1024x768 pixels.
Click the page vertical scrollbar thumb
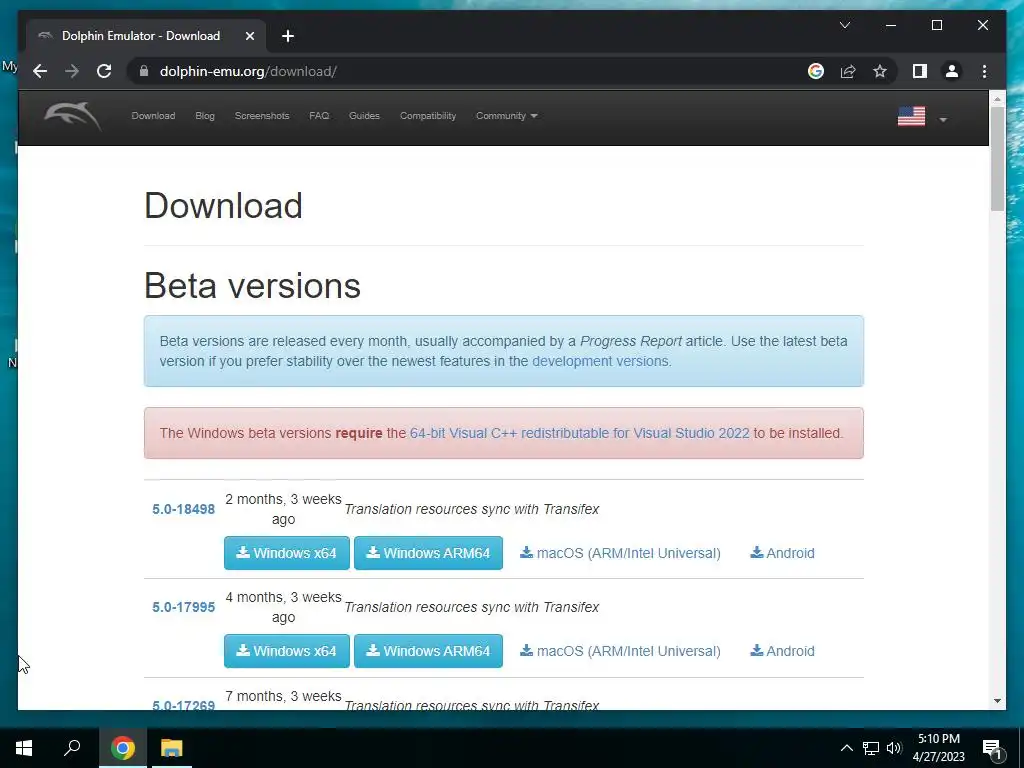point(997,159)
